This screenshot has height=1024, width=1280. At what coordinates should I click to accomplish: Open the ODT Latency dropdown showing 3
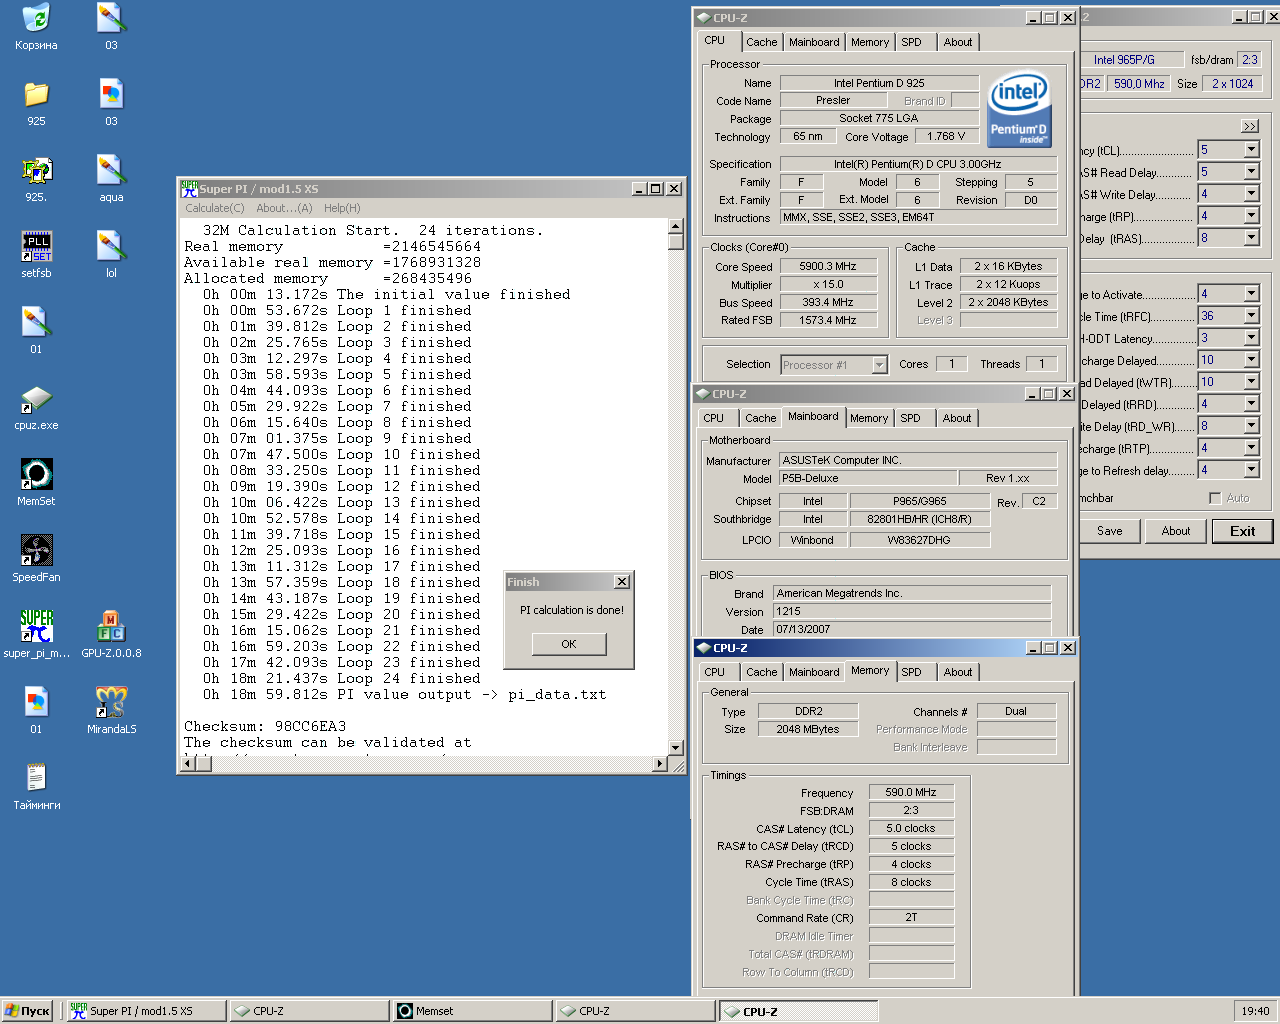(1251, 338)
